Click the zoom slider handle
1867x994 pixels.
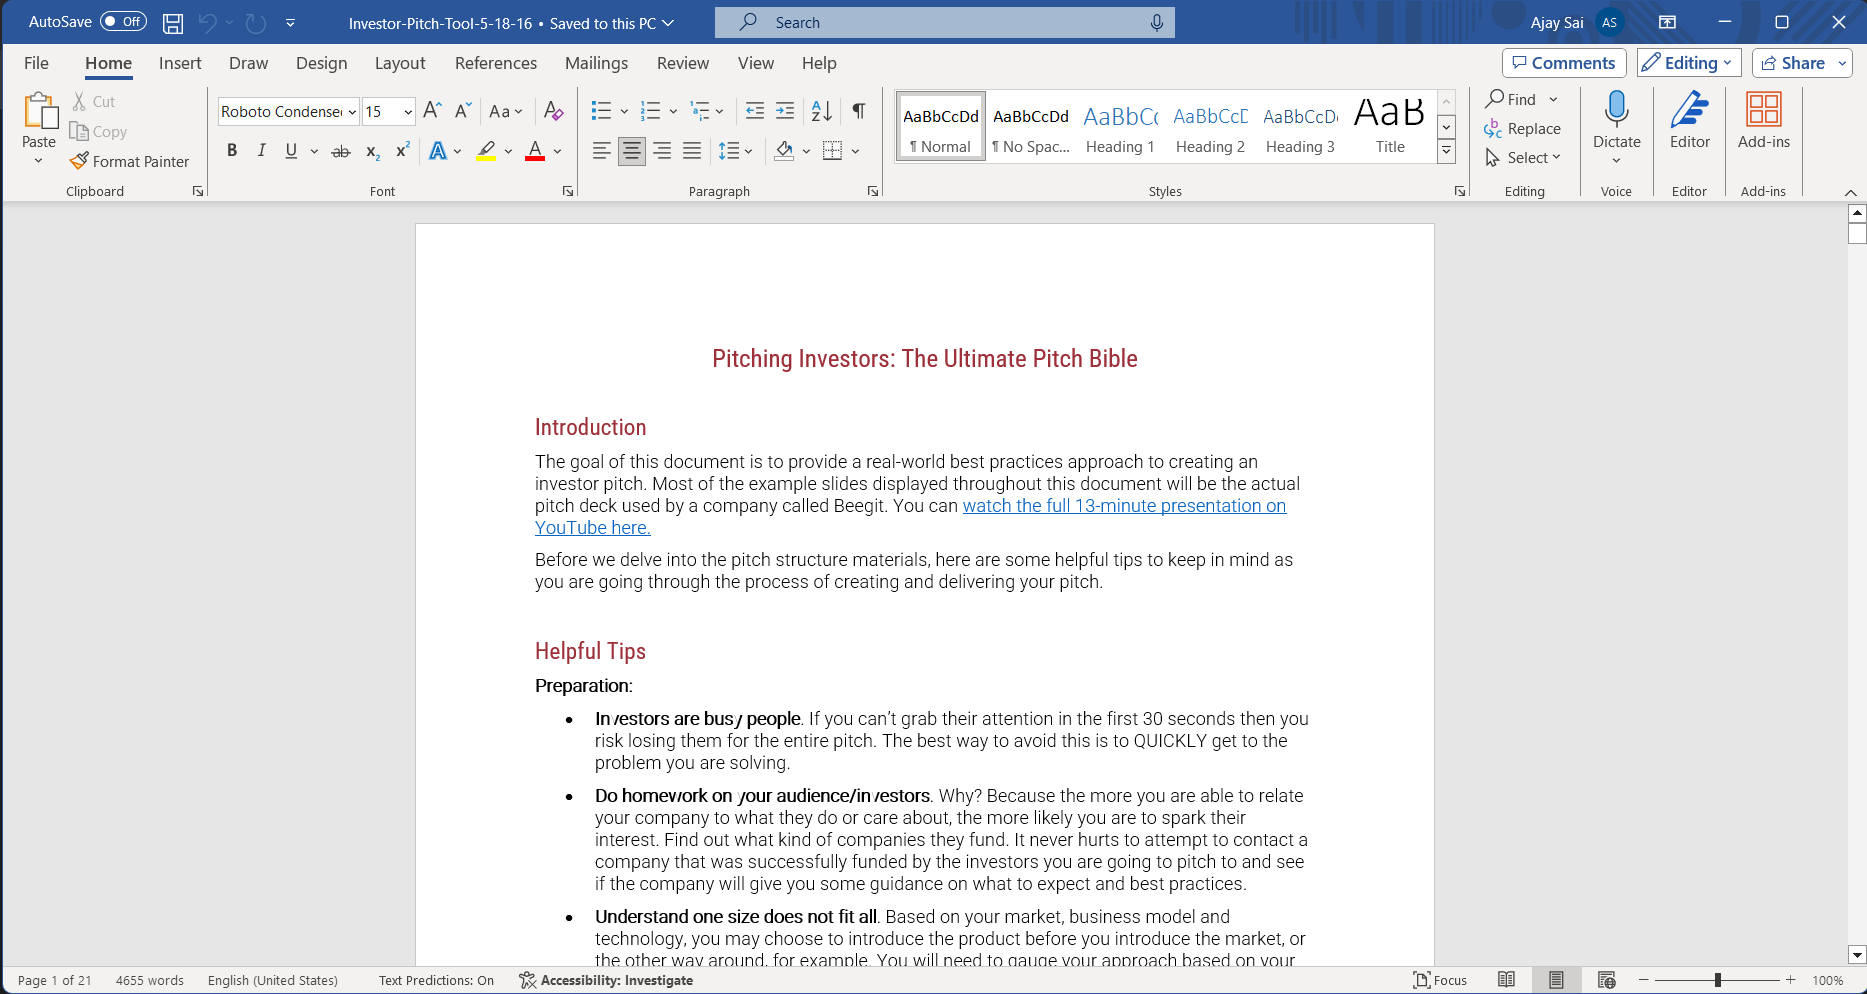coord(1718,980)
